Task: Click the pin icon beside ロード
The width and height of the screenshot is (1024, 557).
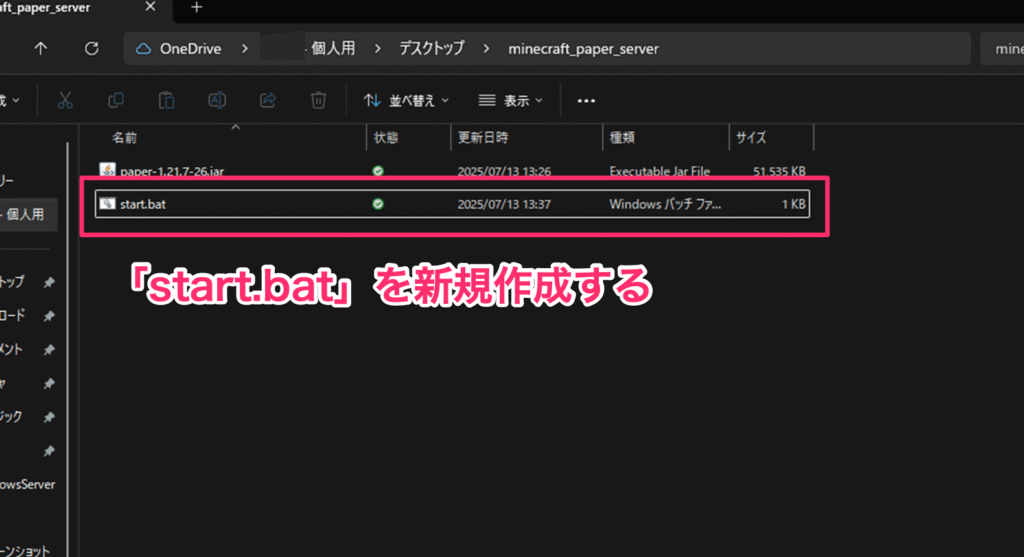Action: click(49, 316)
